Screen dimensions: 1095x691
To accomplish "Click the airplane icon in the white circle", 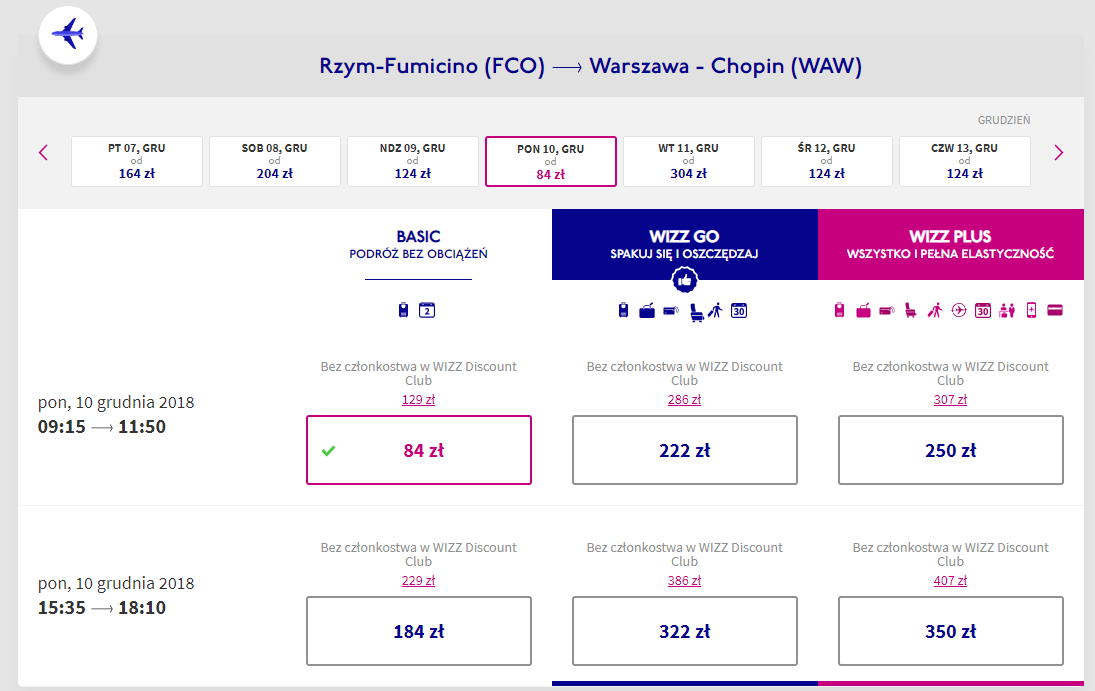I will [68, 34].
